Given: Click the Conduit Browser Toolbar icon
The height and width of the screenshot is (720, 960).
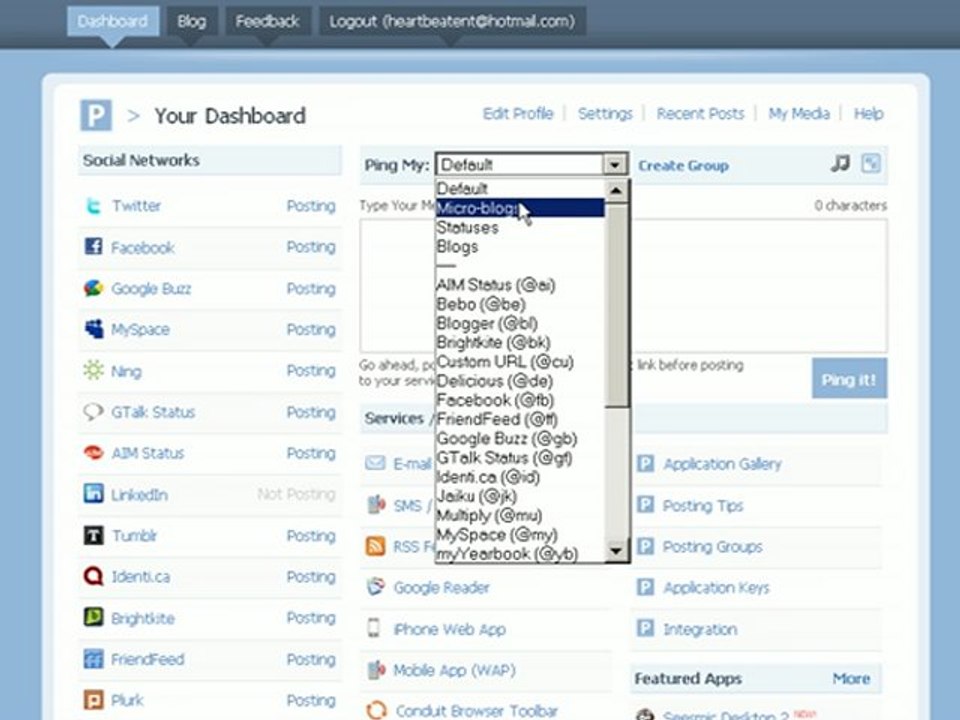Looking at the screenshot, I should pyautogui.click(x=376, y=710).
